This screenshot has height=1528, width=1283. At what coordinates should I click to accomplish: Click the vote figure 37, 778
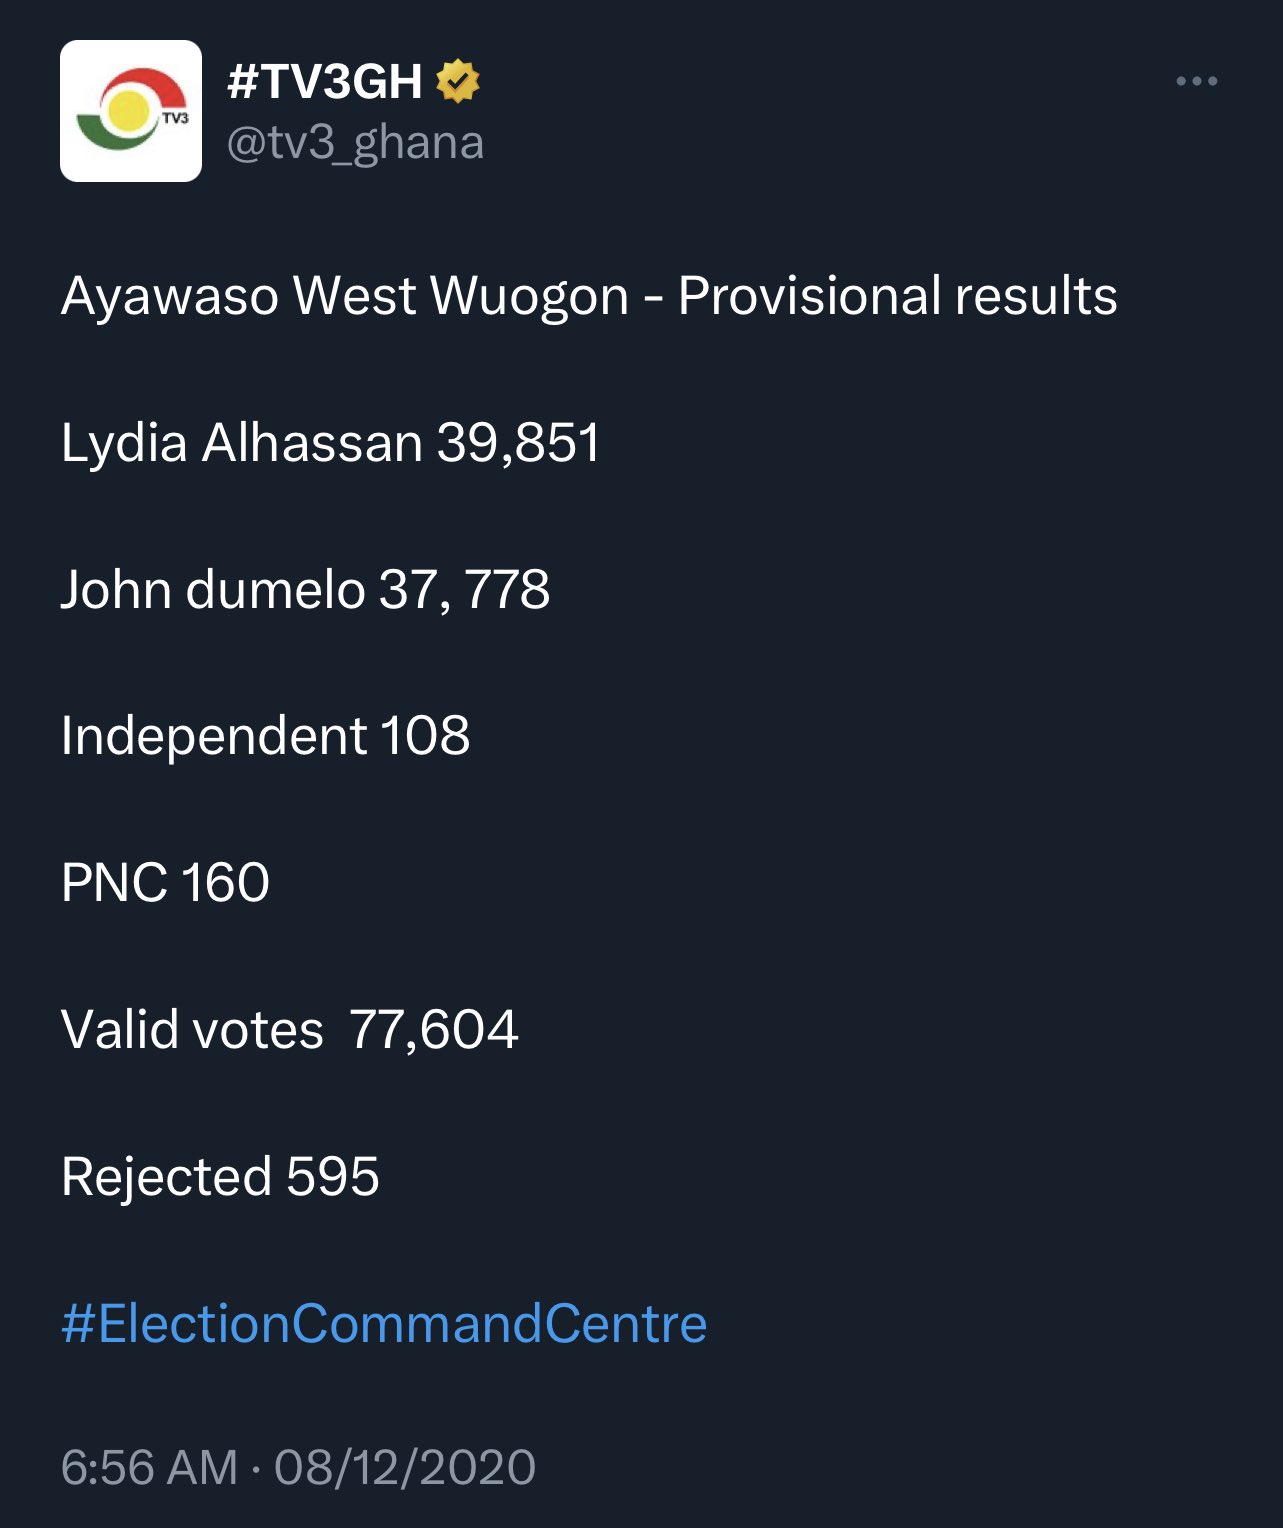click(465, 589)
